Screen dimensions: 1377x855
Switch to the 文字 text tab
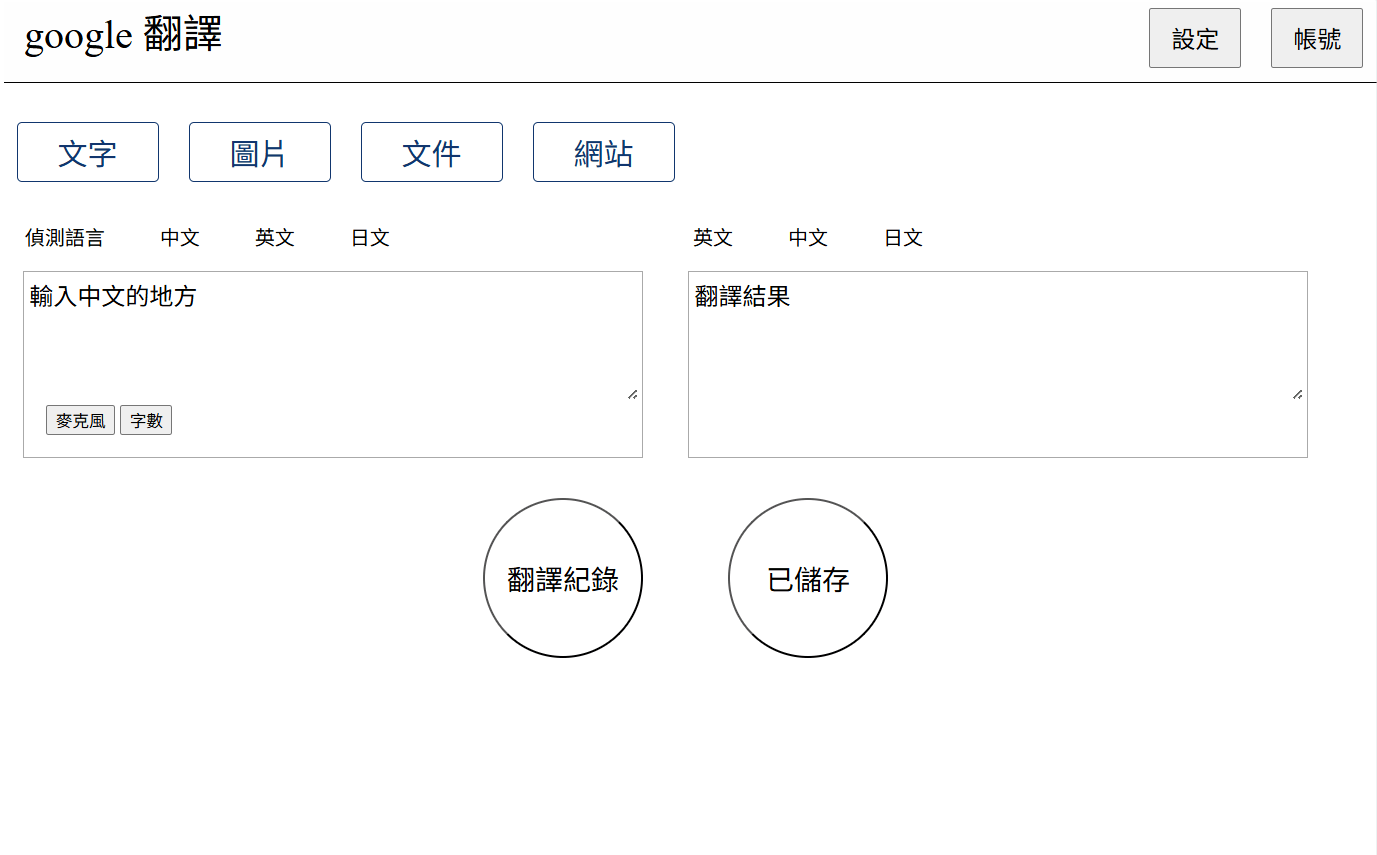point(88,152)
